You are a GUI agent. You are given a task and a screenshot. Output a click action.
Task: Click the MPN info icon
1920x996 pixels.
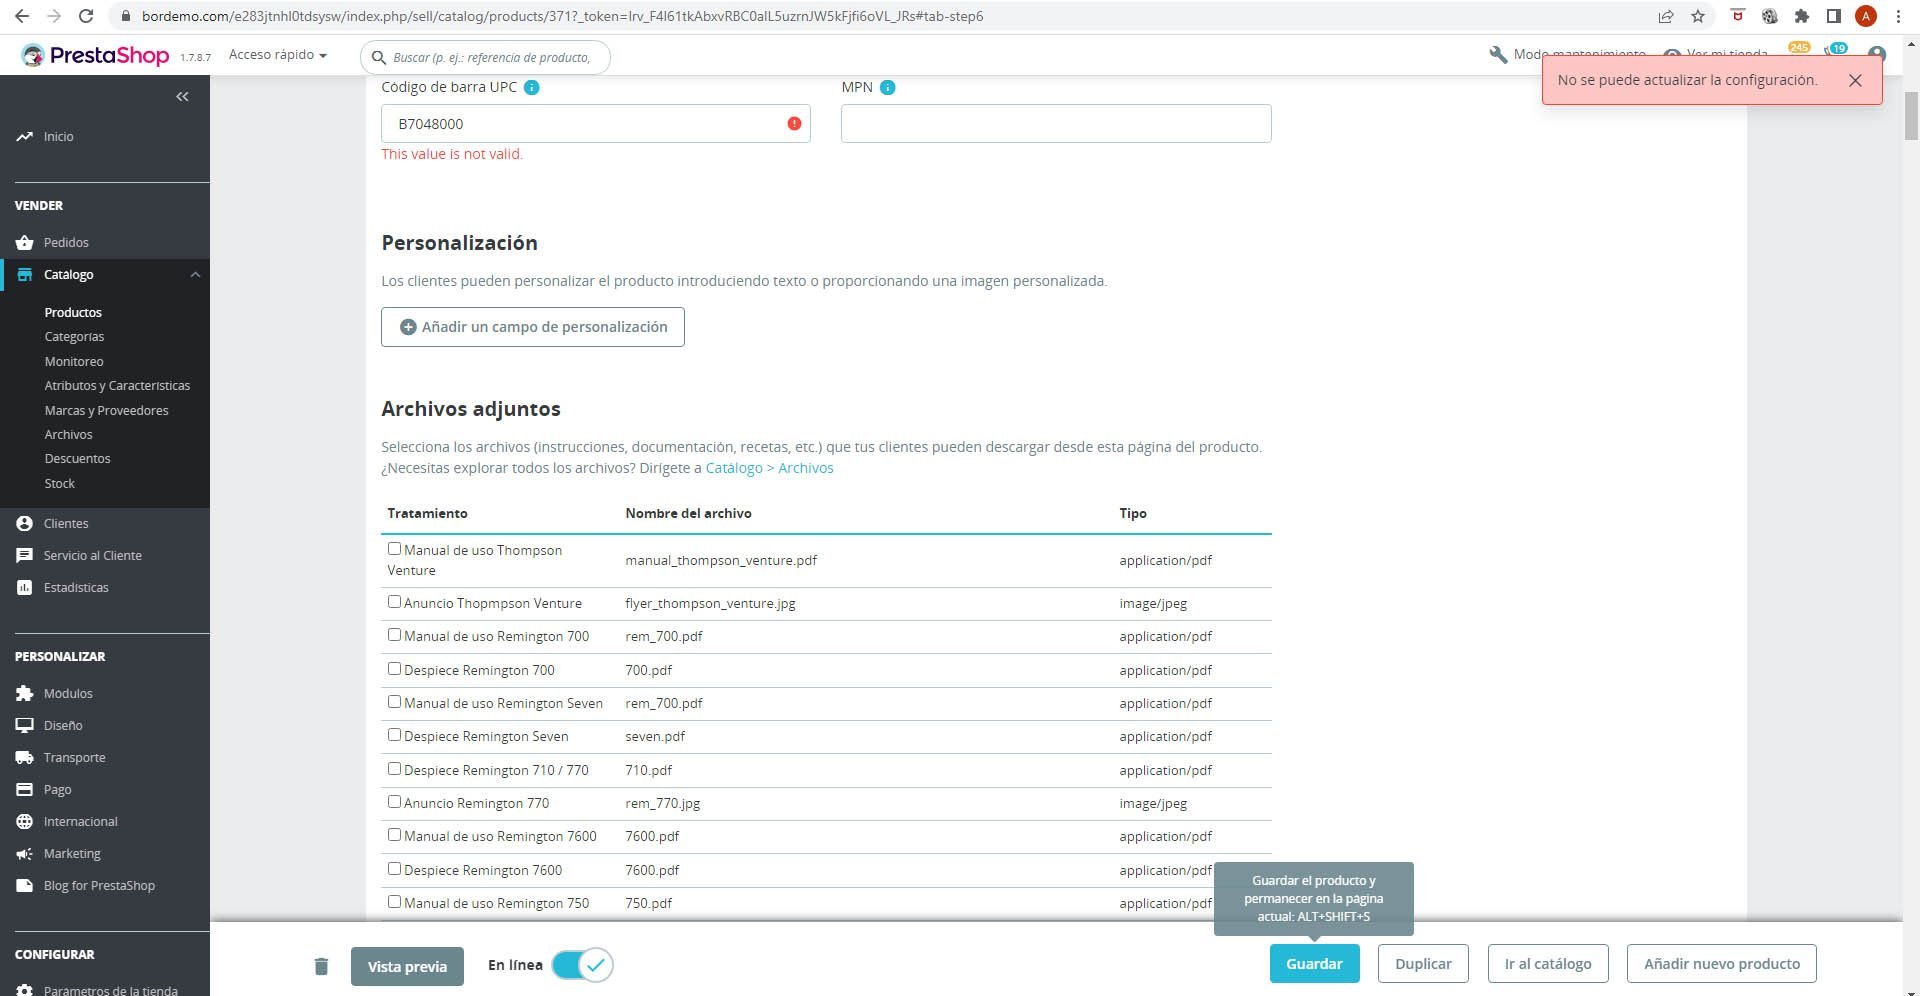pos(888,87)
